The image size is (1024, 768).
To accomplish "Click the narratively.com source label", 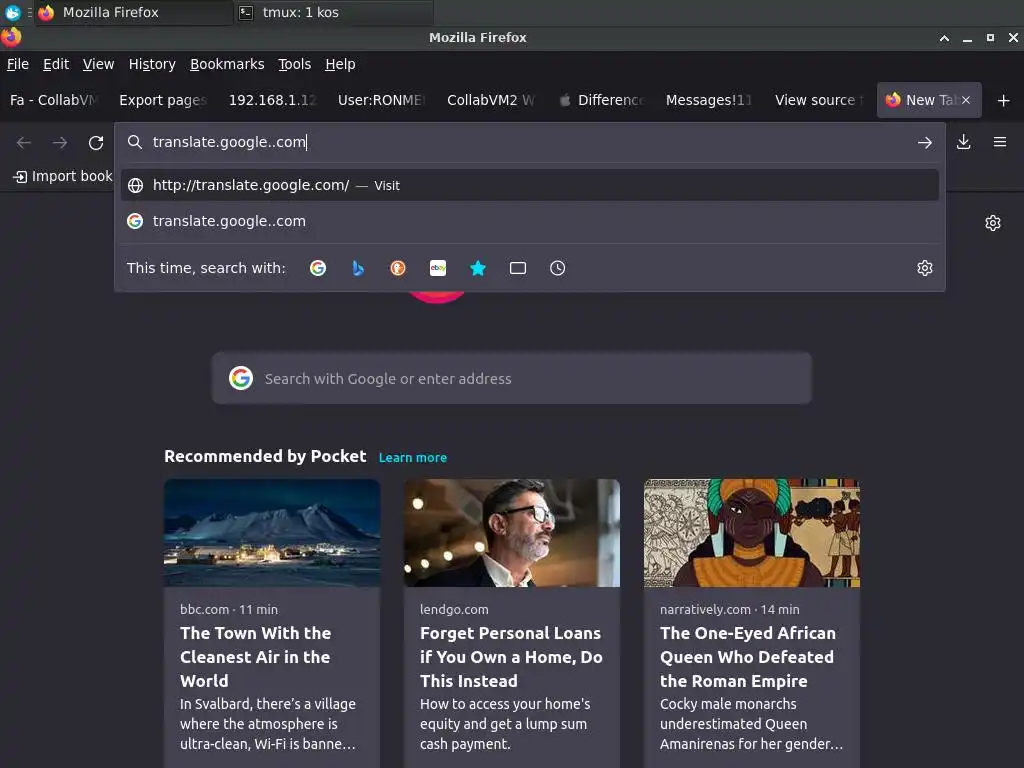I will [x=705, y=609].
